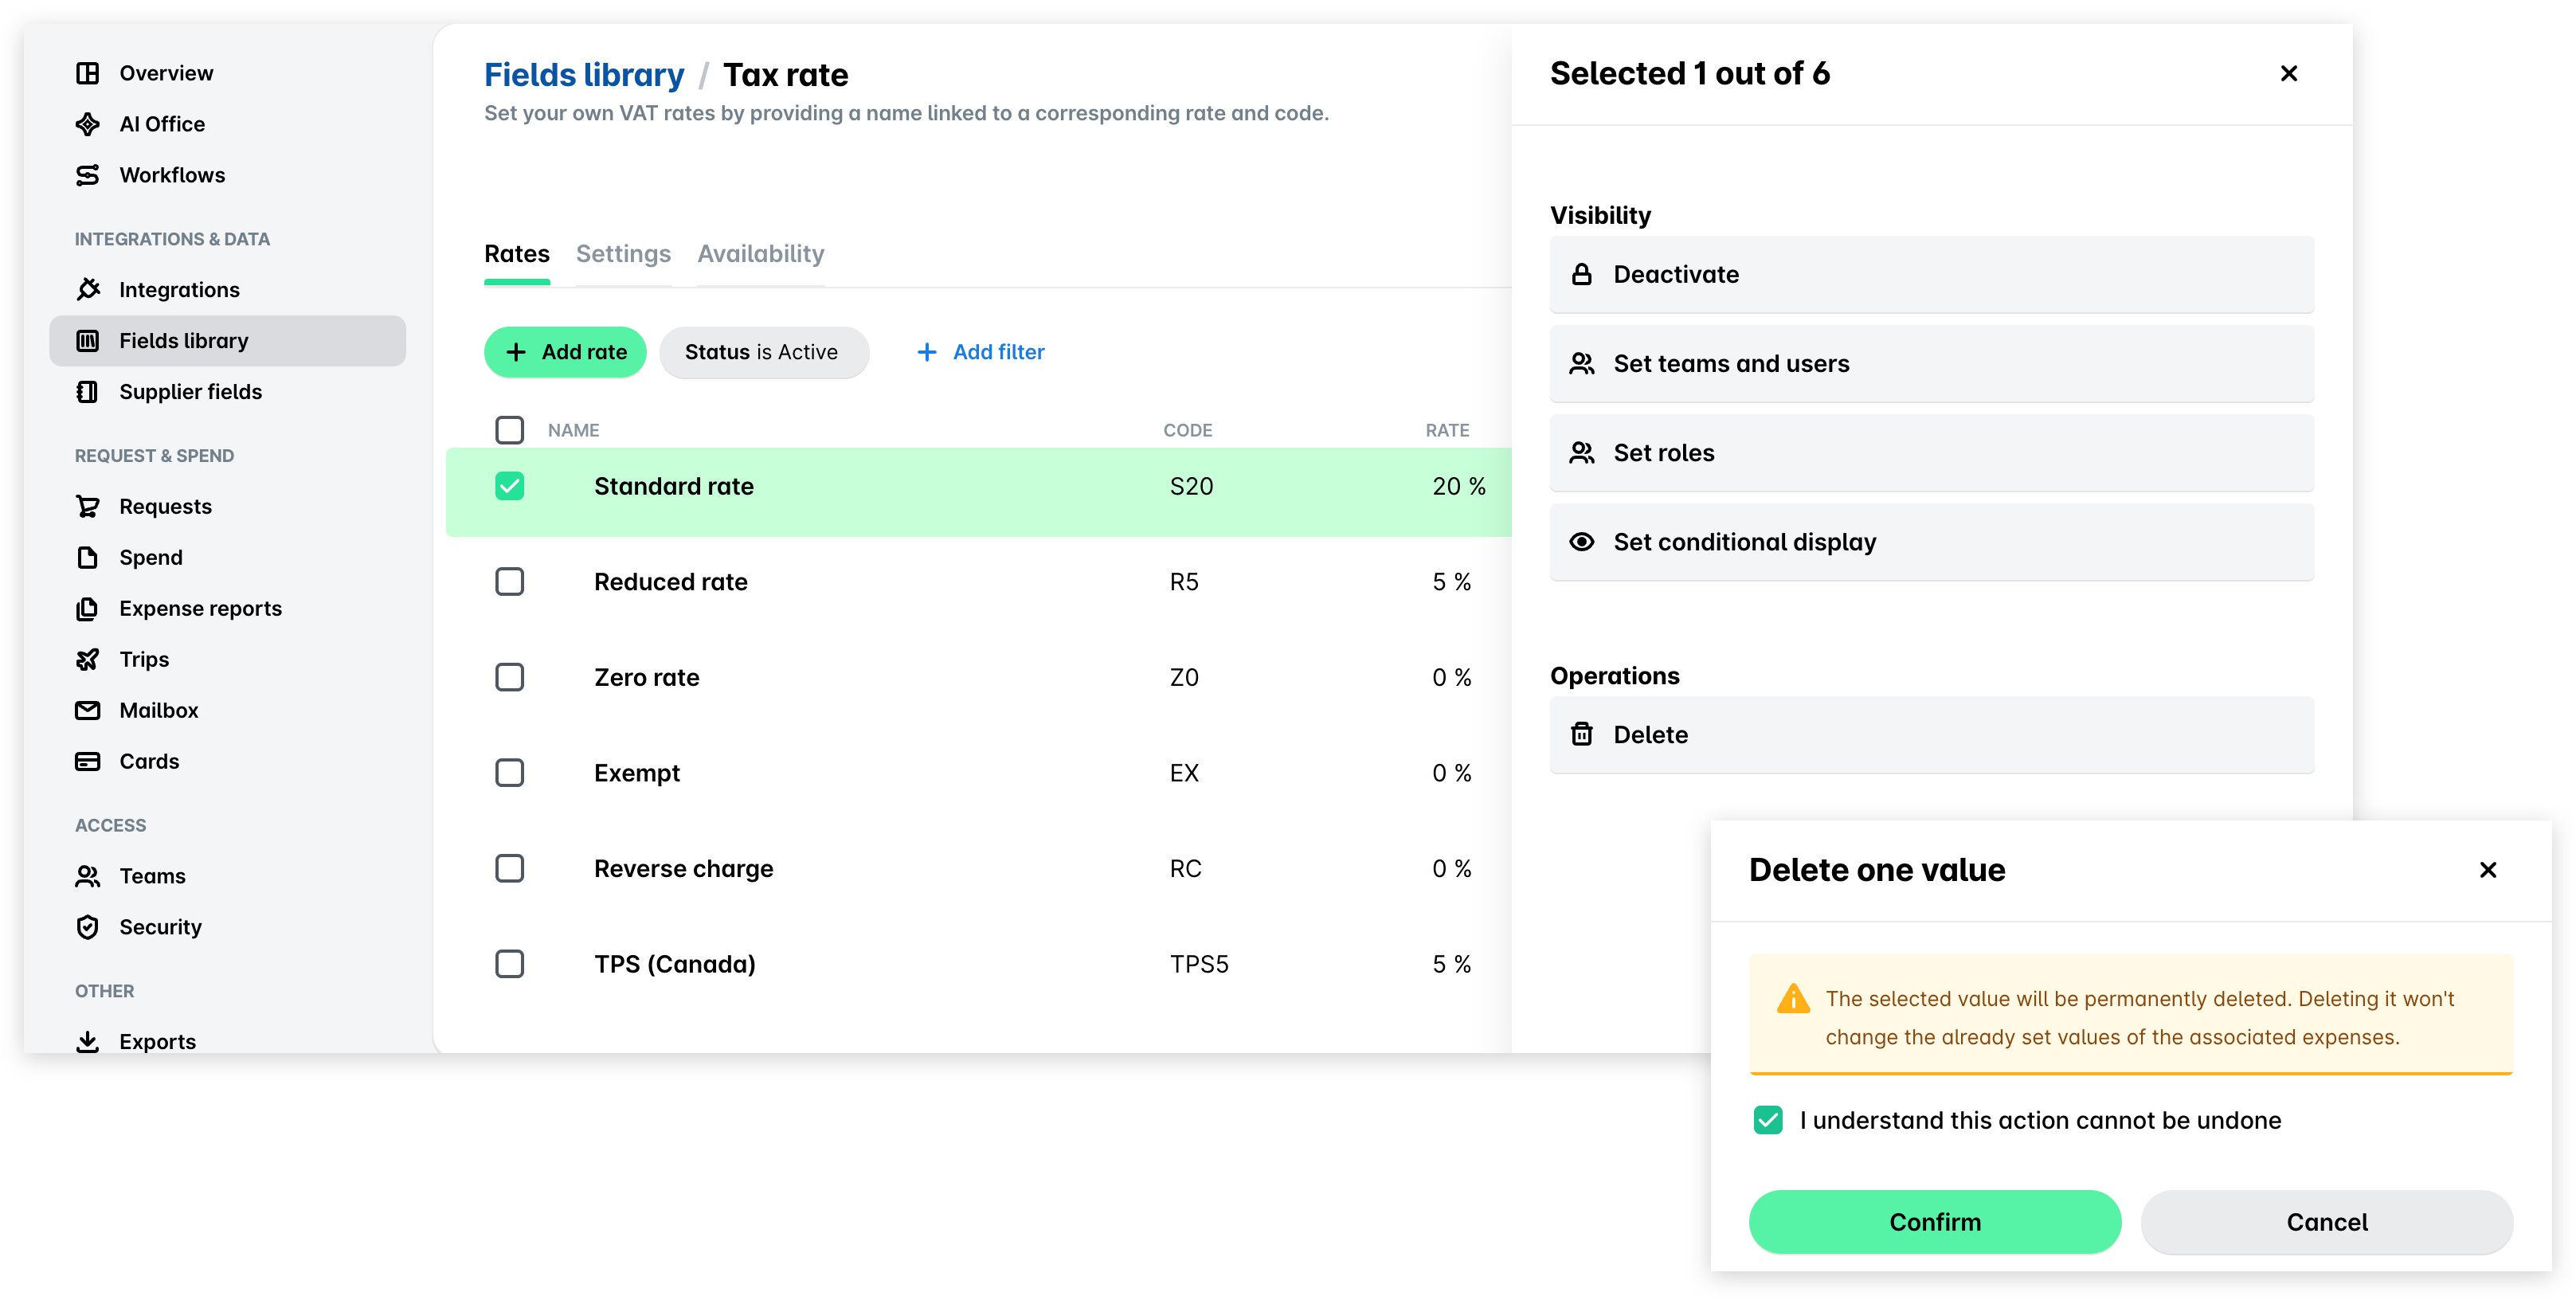2576x1300 pixels.
Task: Close the Selected 1 out of 6 panel
Action: tap(2289, 73)
